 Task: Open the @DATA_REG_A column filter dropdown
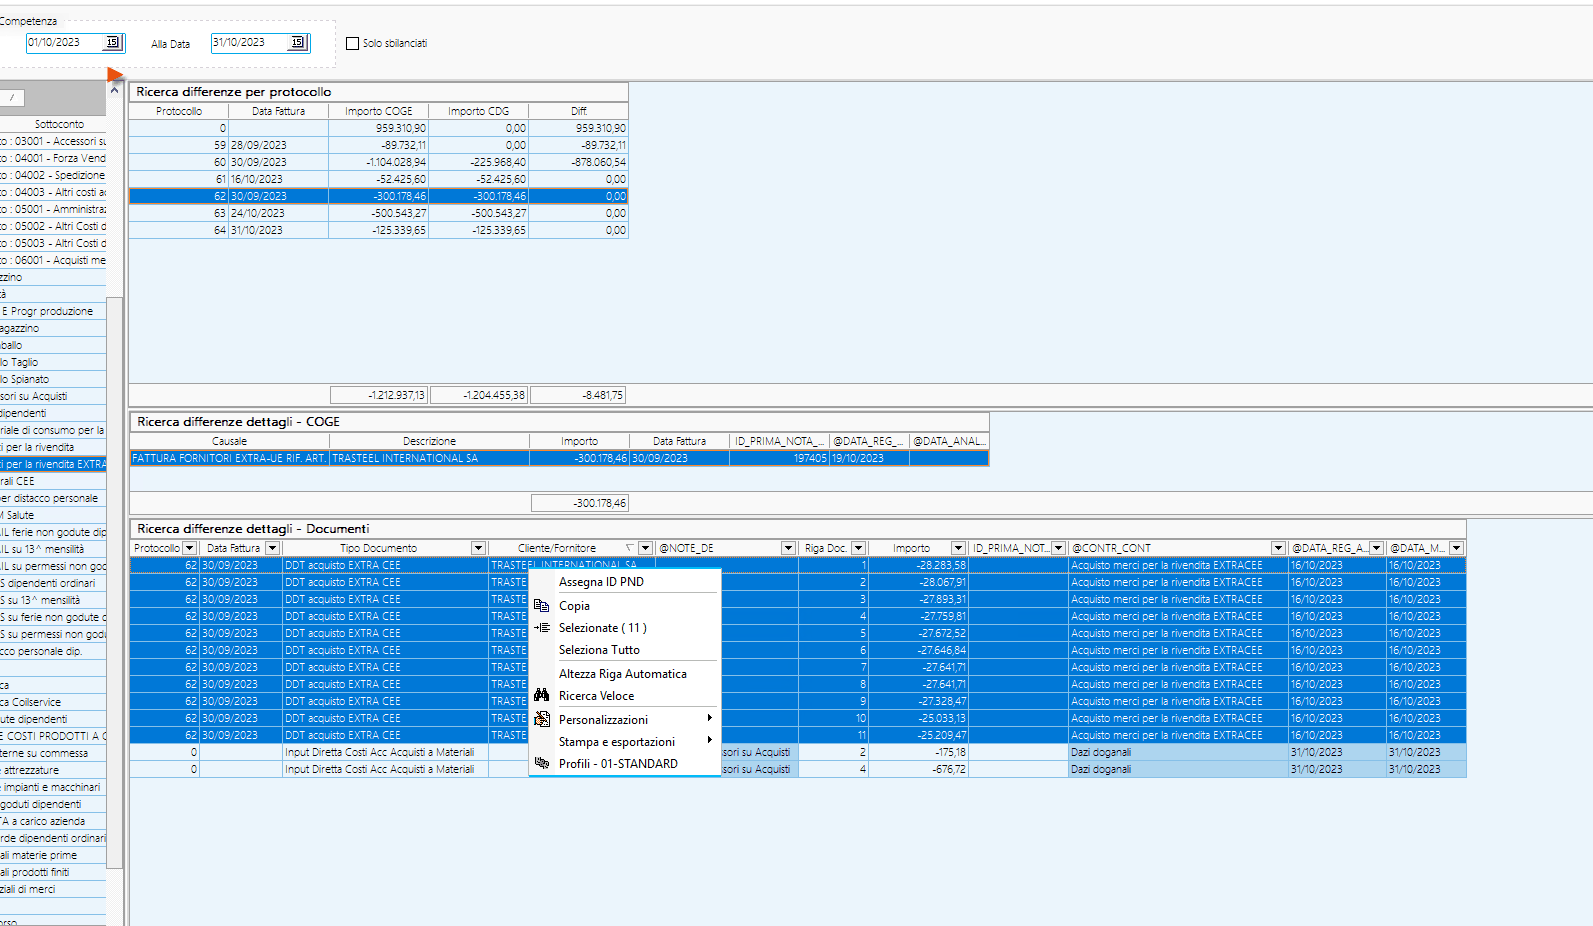coord(1376,548)
